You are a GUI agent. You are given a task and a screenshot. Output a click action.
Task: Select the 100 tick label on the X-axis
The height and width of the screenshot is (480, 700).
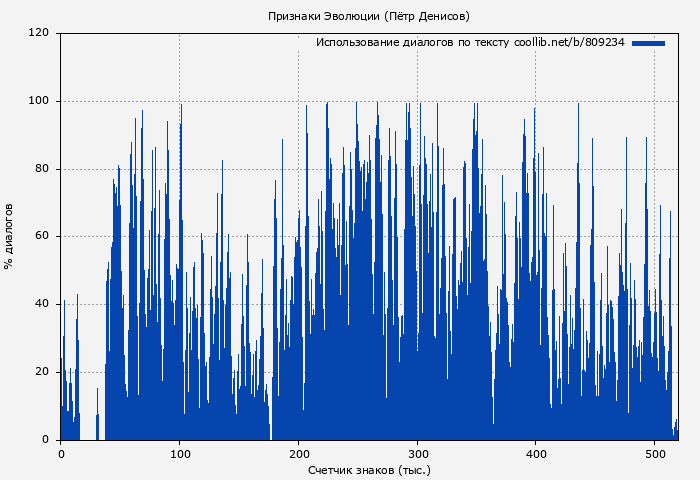tap(179, 453)
